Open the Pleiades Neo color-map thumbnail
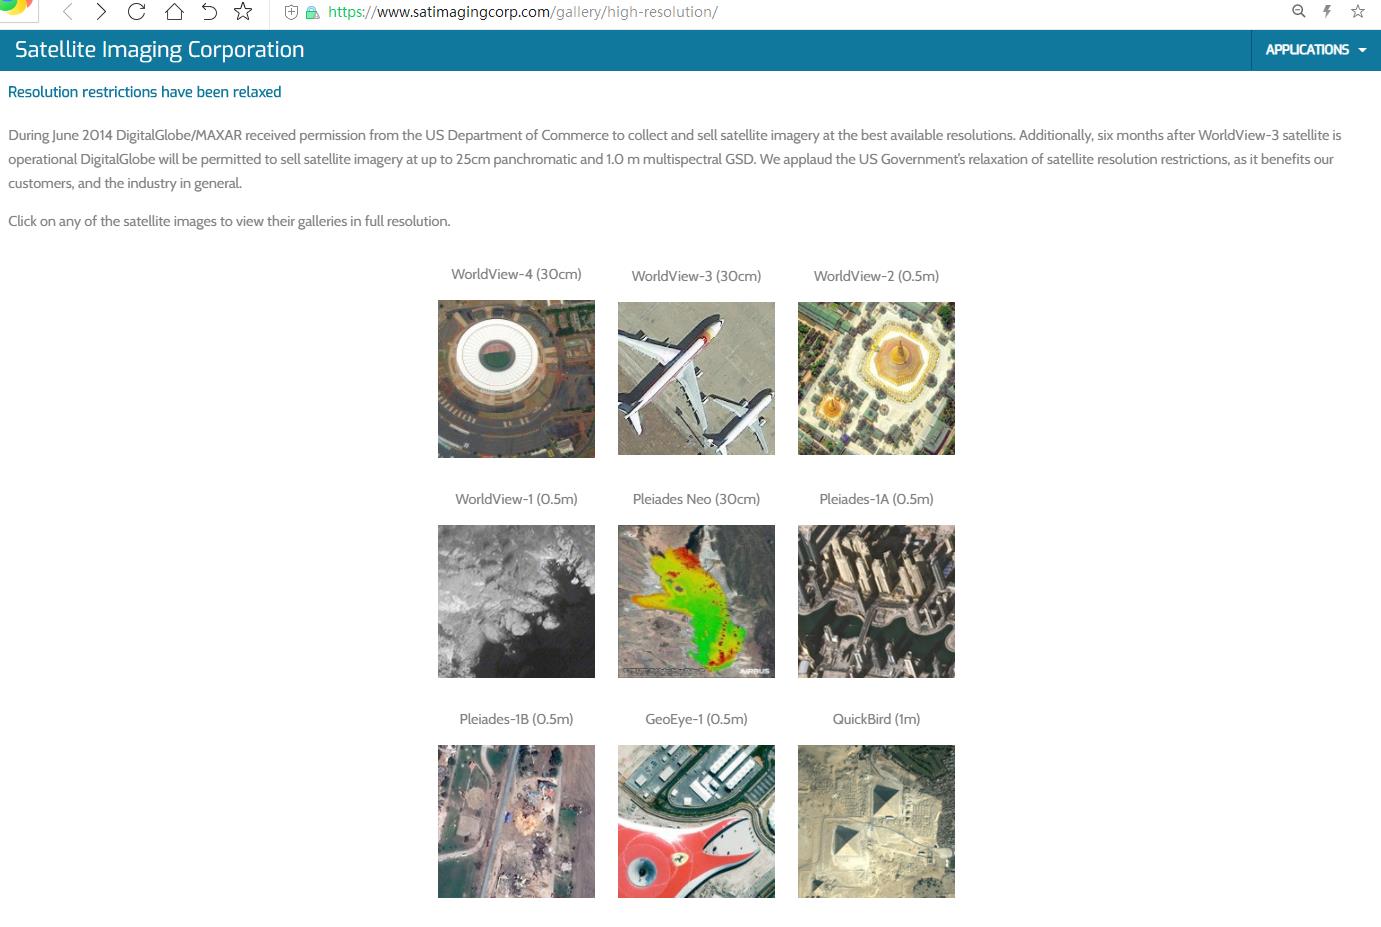Screen dimensions: 1381x927 pos(696,602)
